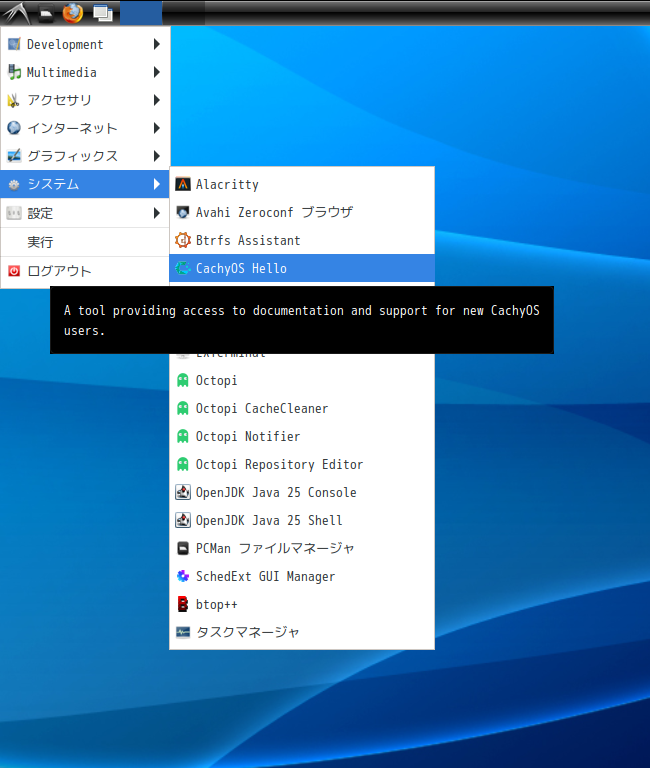Click the SchedExt GUI Manager icon

183,576
